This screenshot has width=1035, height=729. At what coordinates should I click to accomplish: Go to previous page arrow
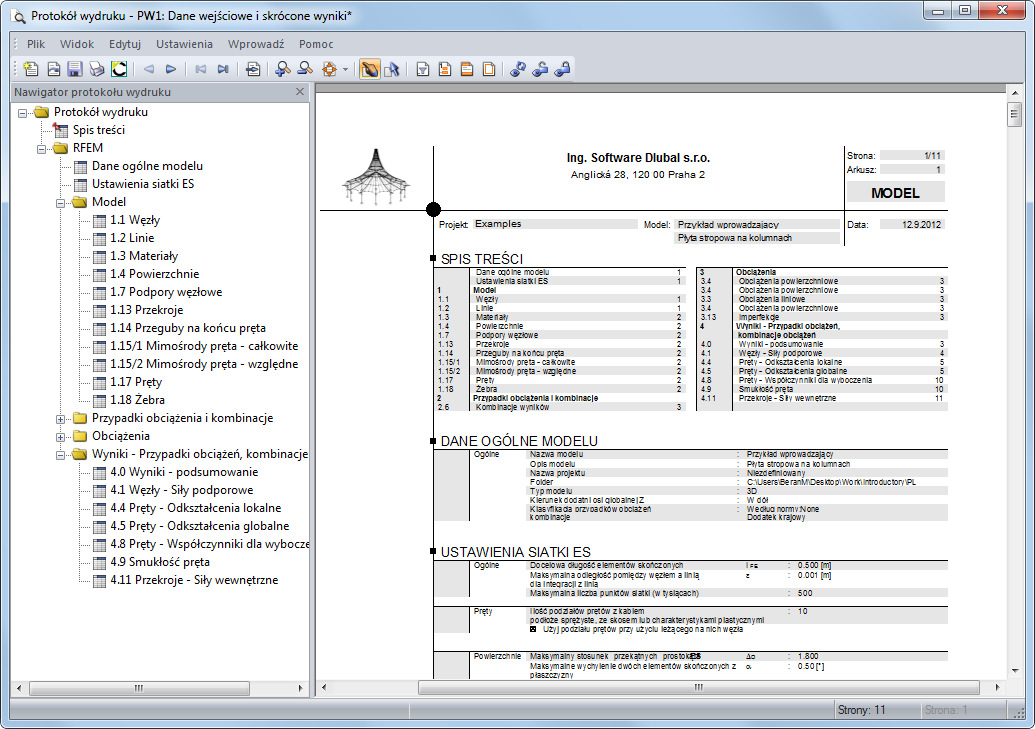click(149, 69)
